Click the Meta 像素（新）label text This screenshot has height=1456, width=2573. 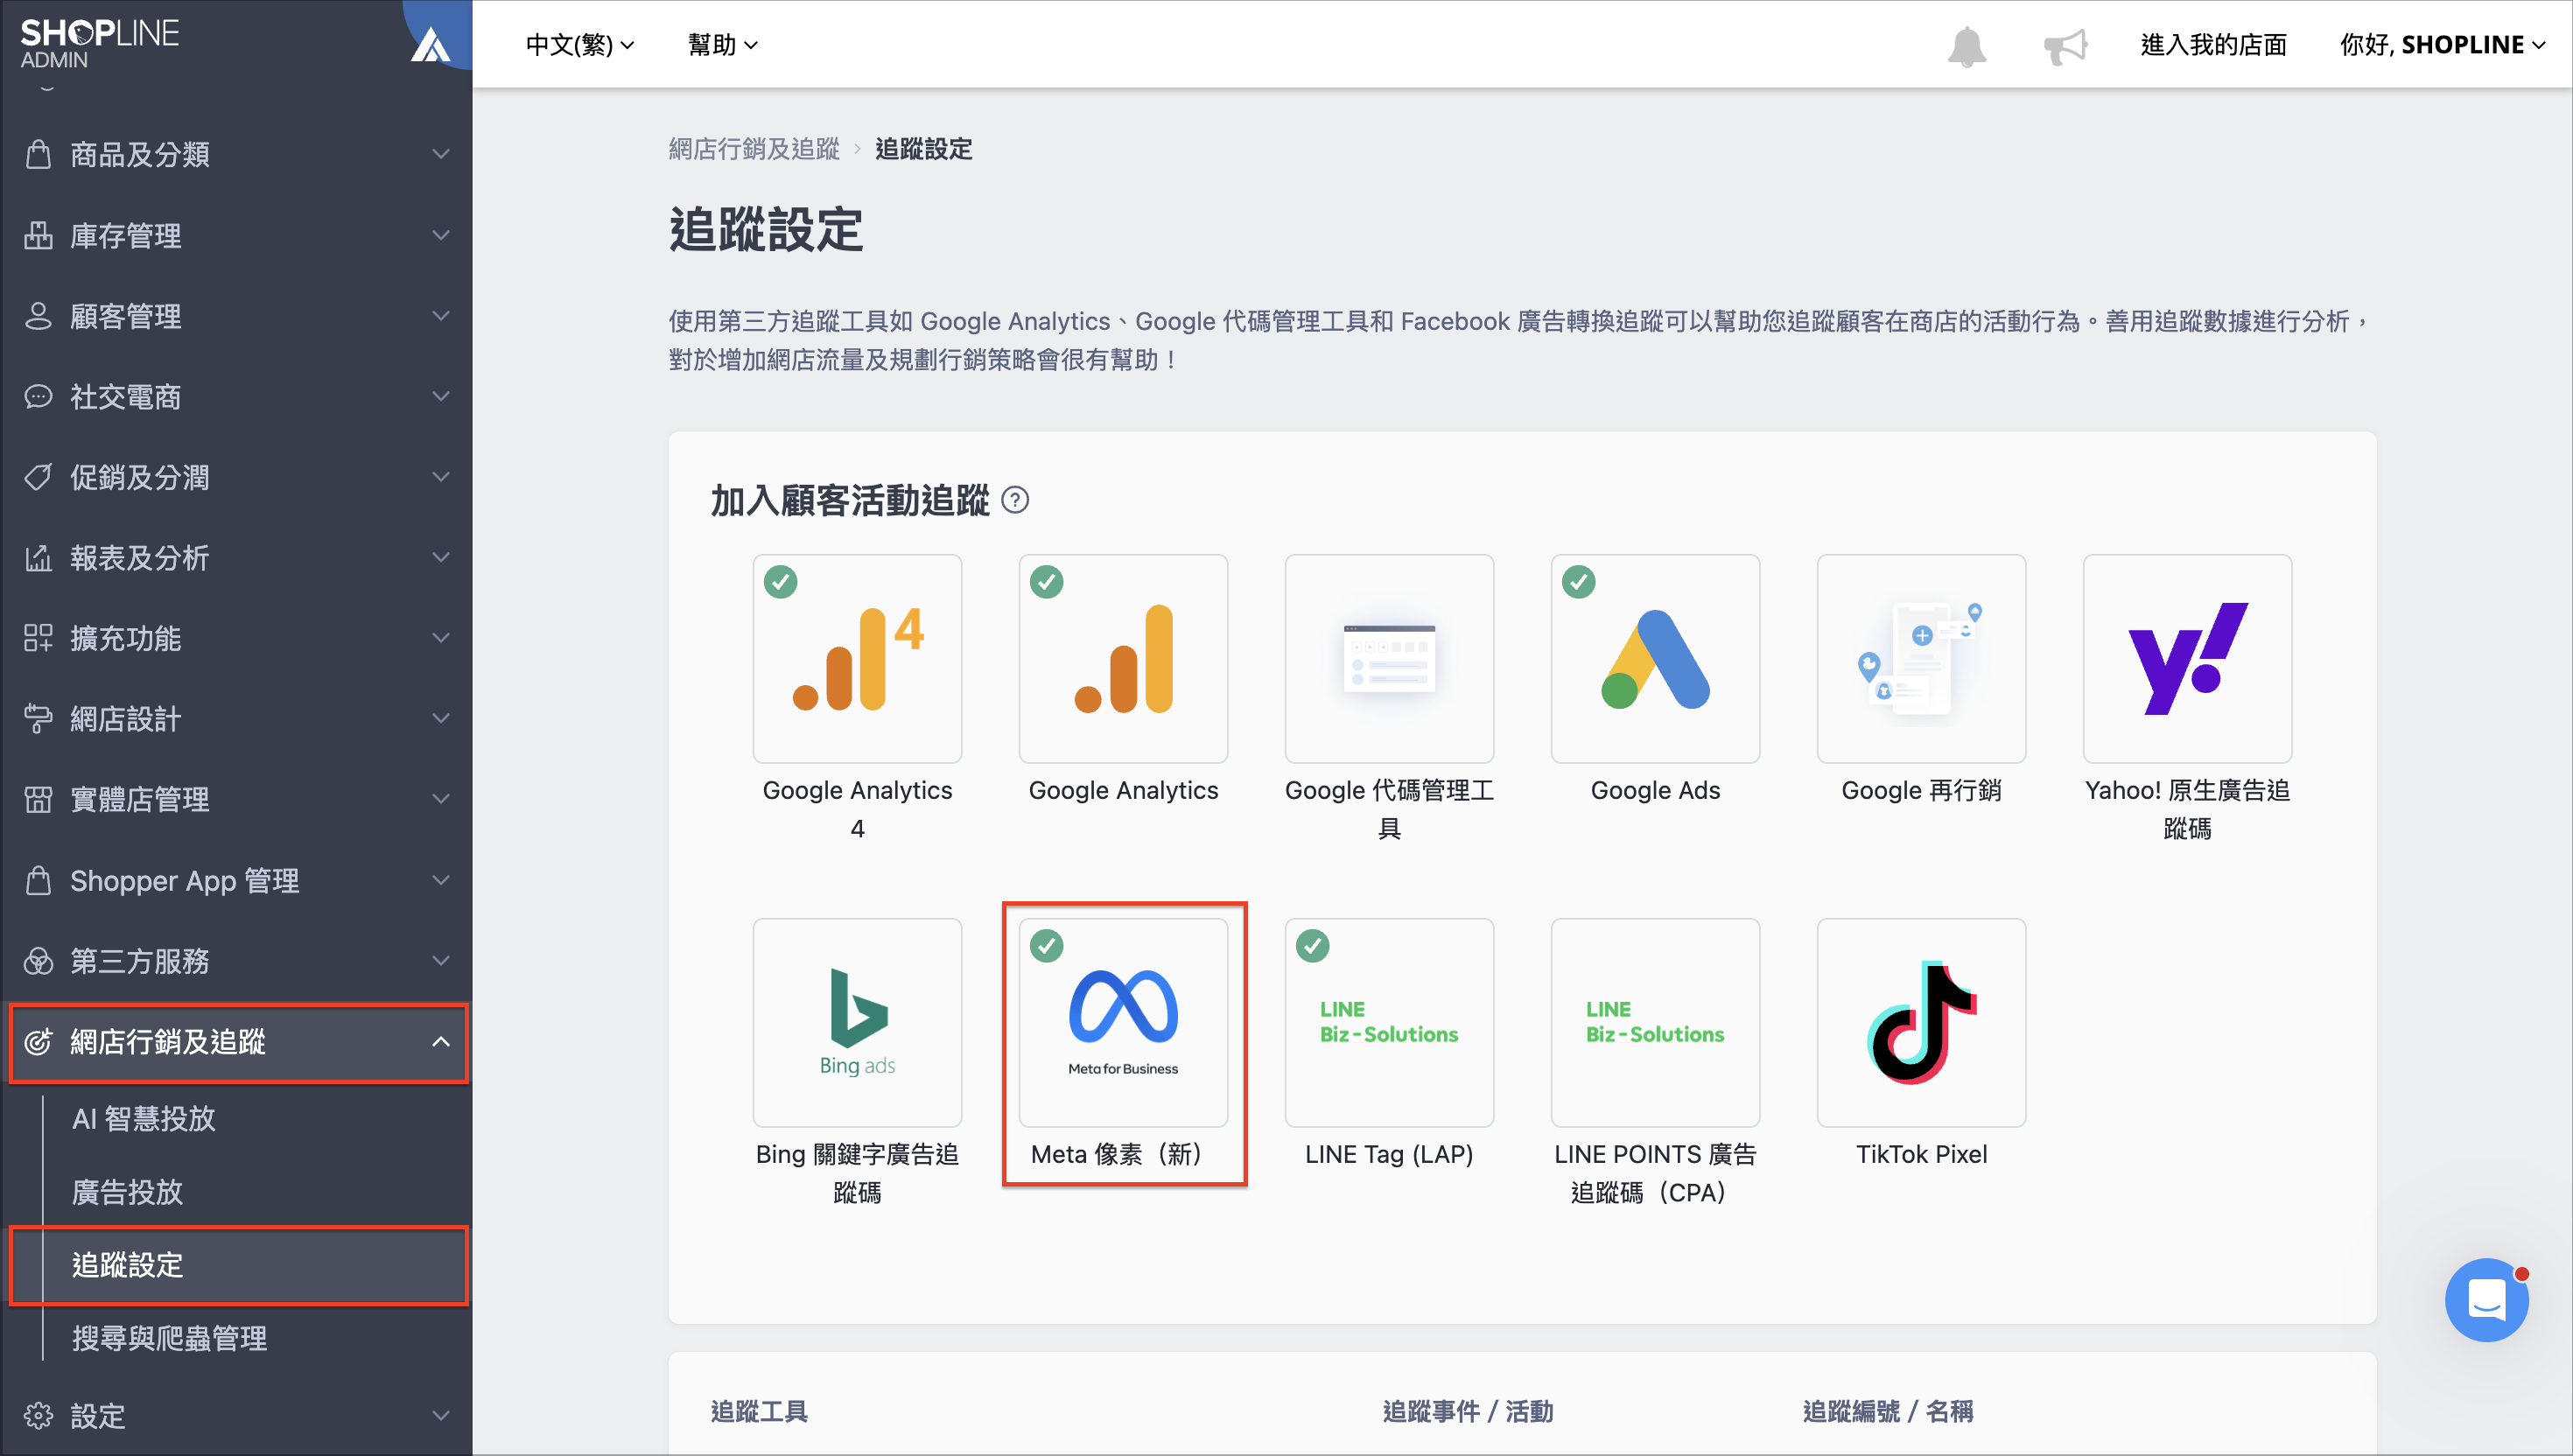click(x=1116, y=1154)
